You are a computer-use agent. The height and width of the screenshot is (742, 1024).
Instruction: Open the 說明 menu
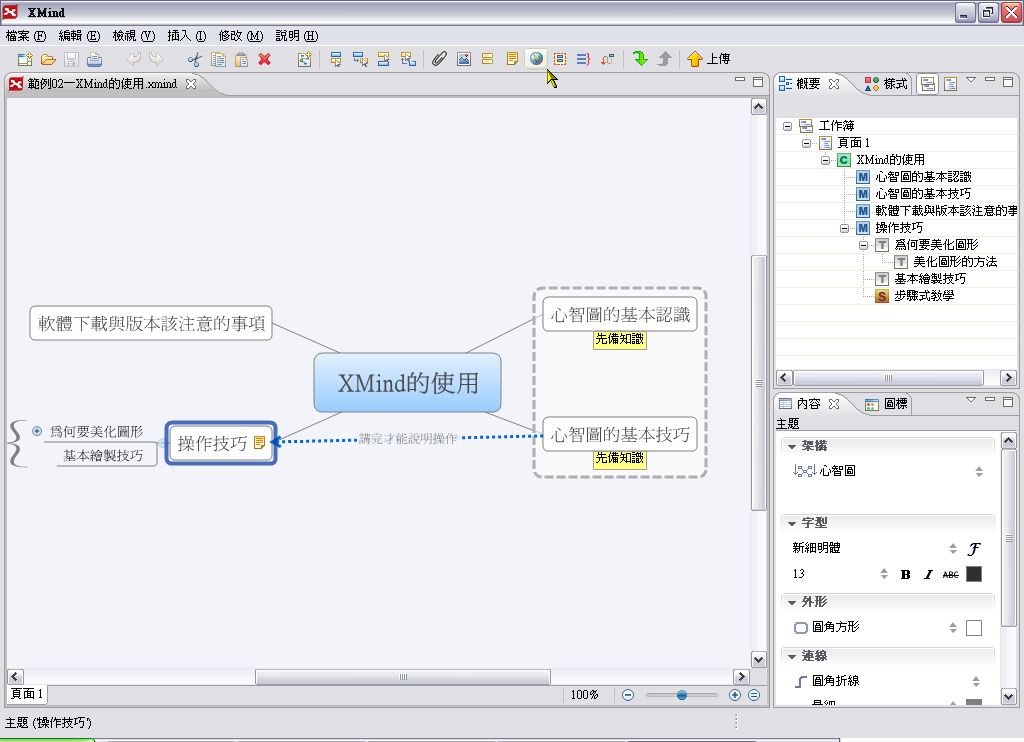(x=296, y=36)
